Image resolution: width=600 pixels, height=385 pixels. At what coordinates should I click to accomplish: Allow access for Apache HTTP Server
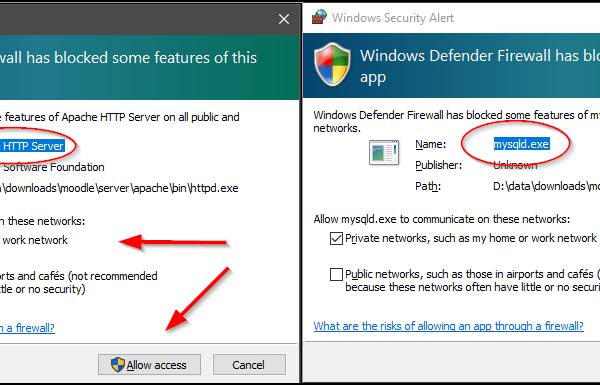point(149,364)
